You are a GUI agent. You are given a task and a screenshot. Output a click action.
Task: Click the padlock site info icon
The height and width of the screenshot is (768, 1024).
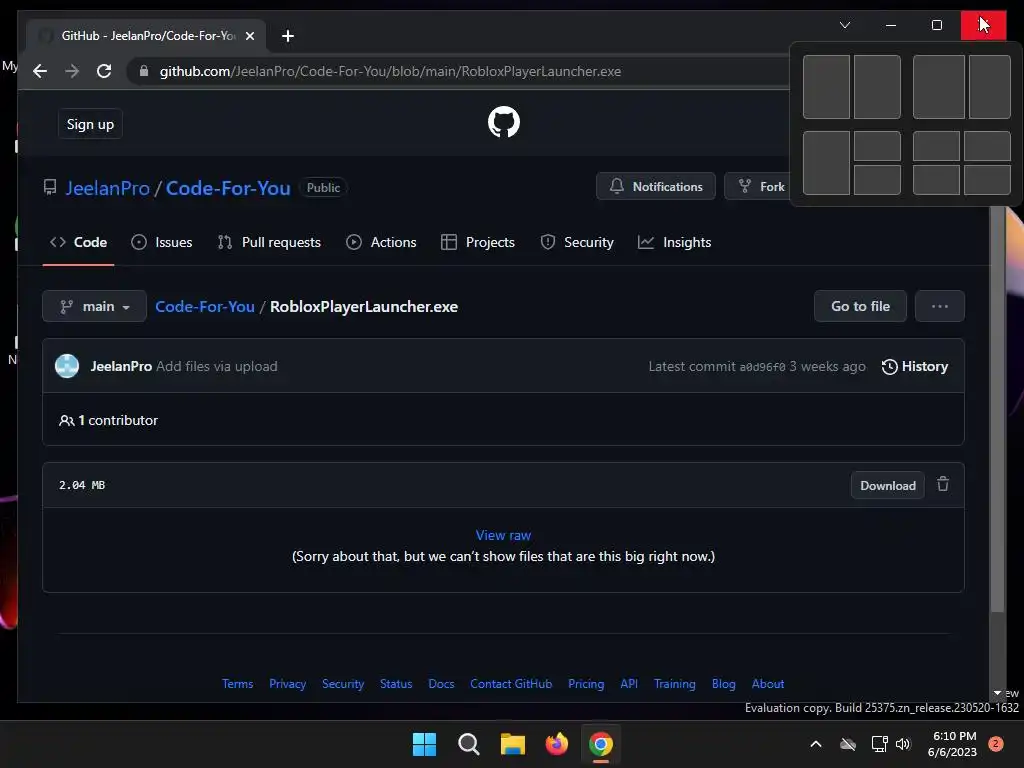[144, 71]
